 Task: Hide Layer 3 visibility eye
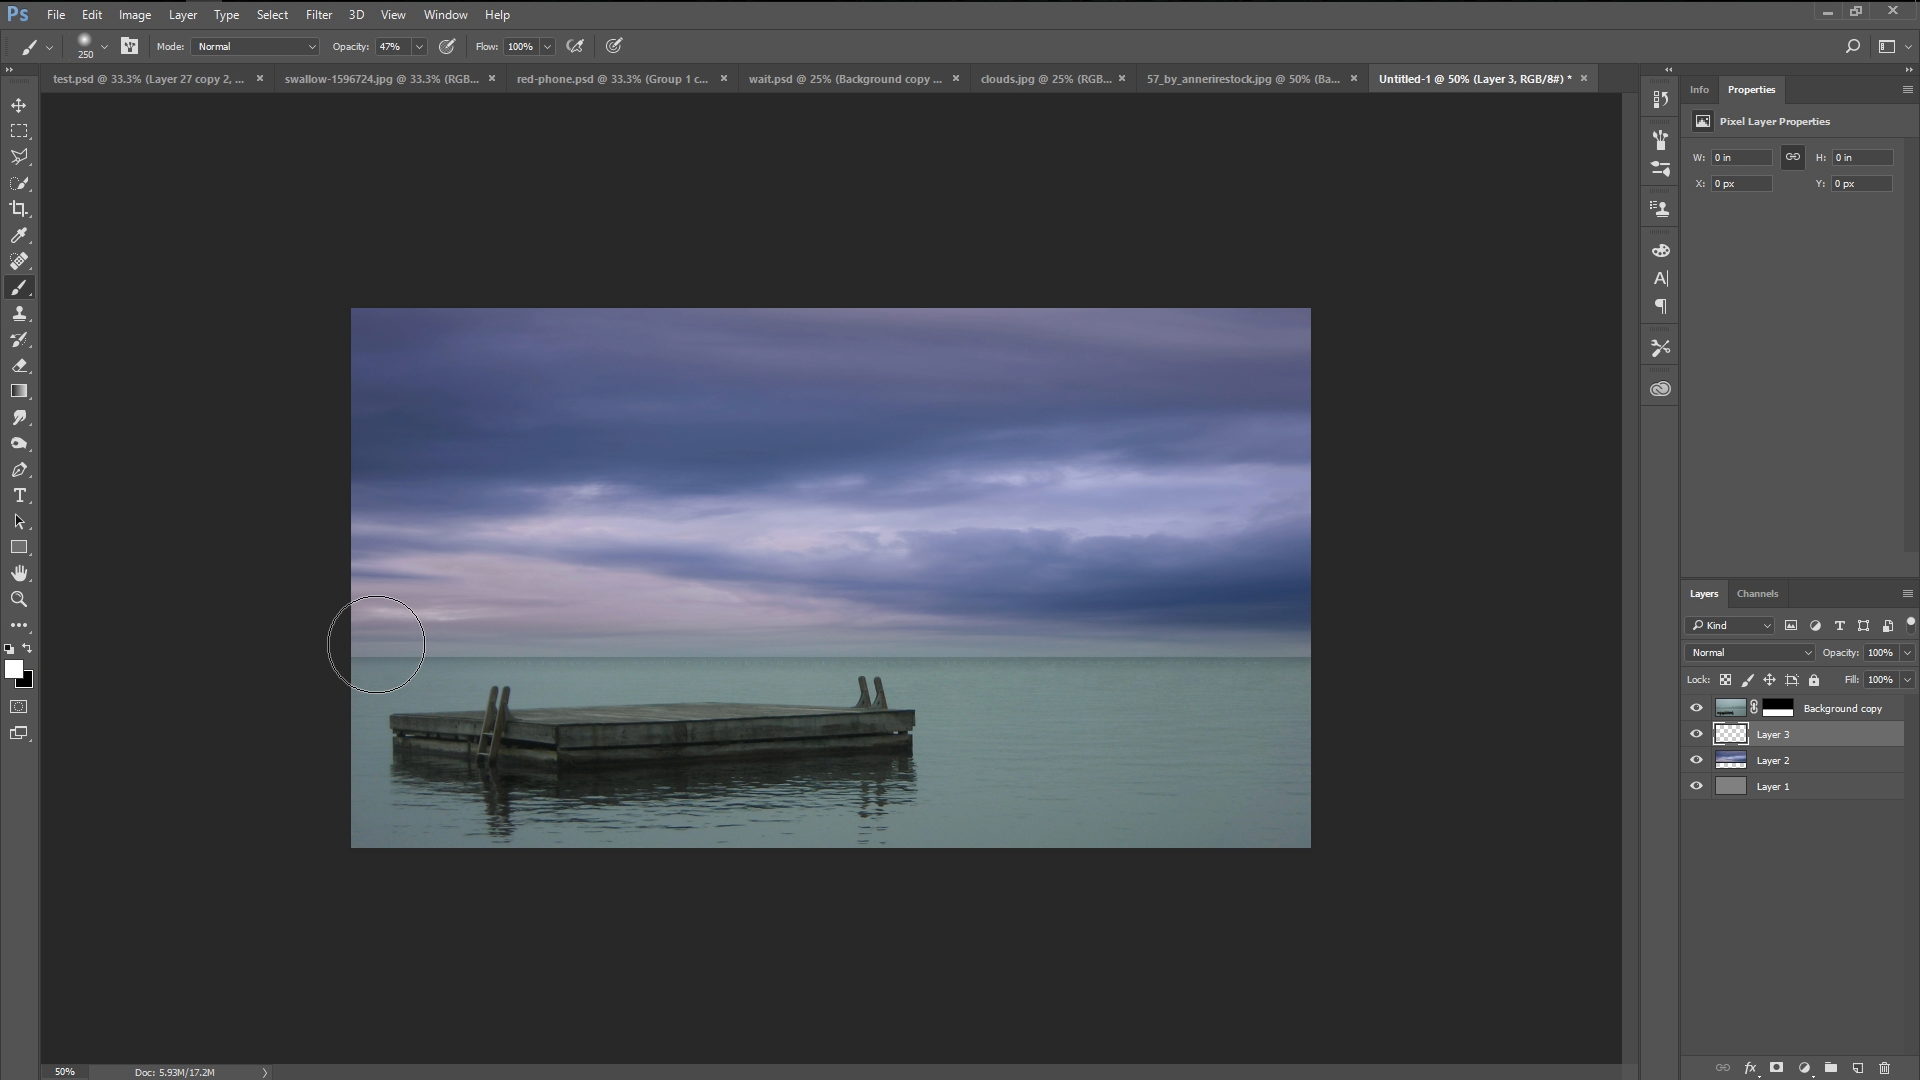[1696, 734]
